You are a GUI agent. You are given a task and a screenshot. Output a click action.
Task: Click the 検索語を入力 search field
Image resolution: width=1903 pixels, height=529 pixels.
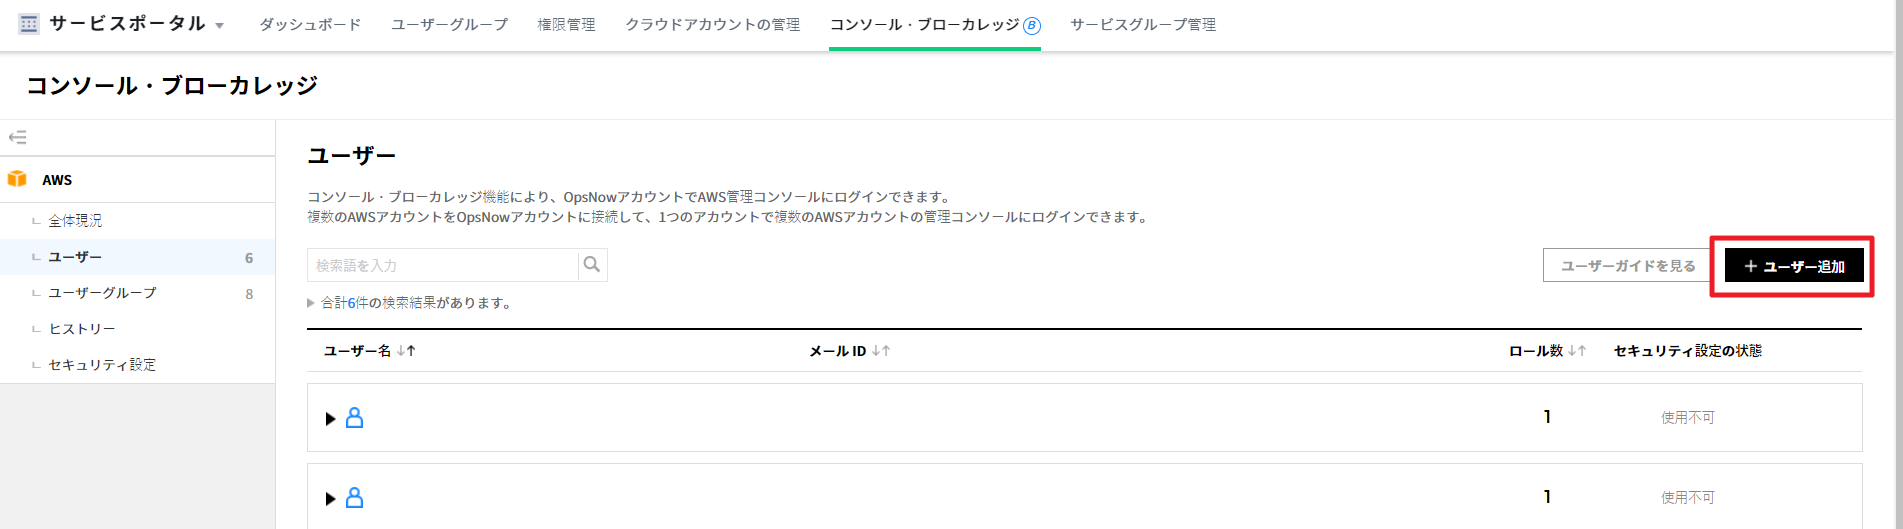click(442, 265)
